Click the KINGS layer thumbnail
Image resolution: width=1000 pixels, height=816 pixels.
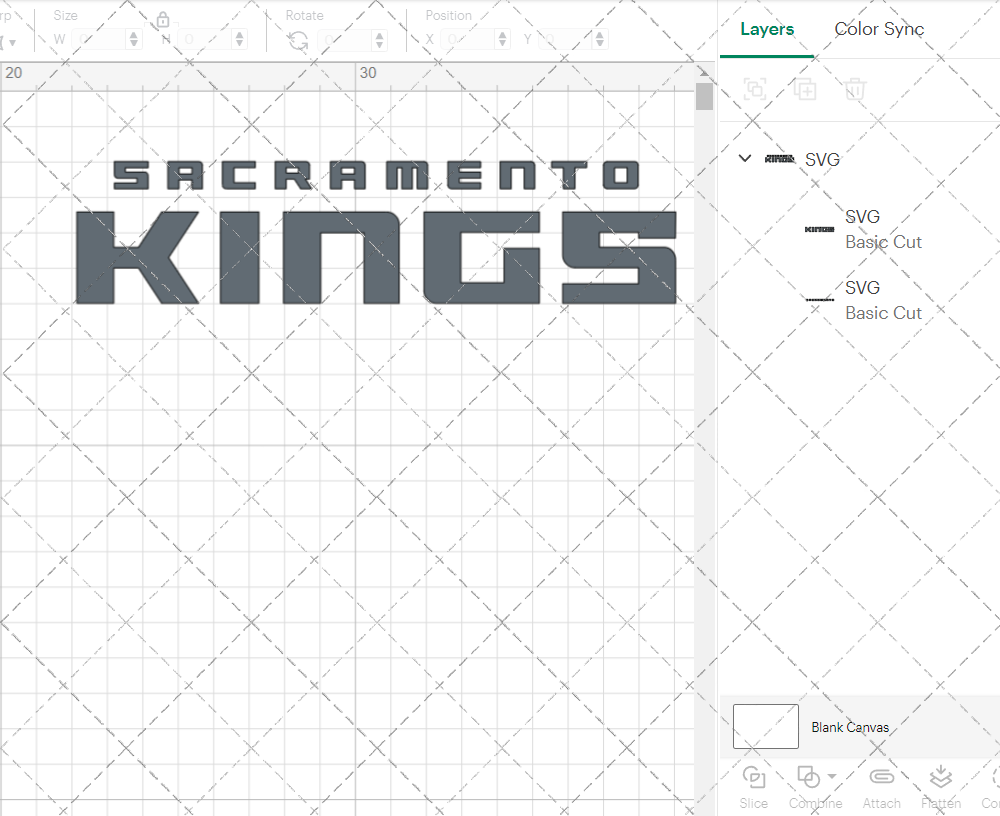pyautogui.click(x=820, y=230)
